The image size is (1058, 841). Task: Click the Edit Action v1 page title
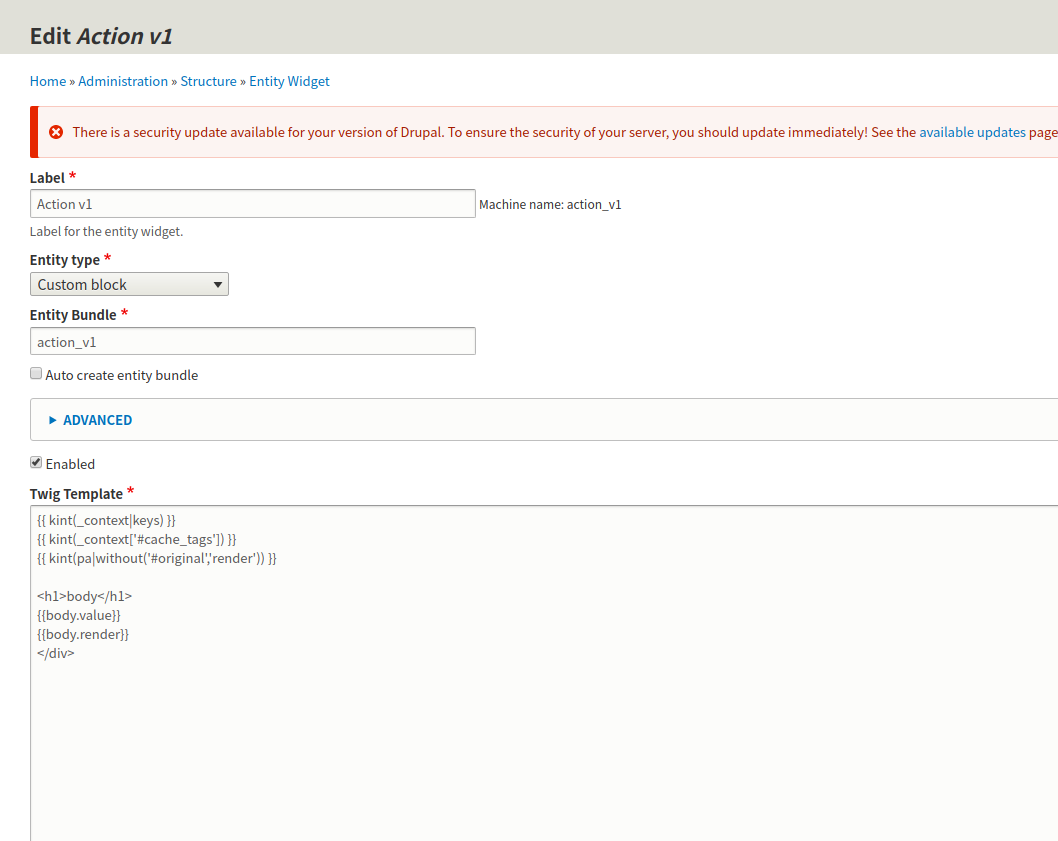tap(103, 35)
